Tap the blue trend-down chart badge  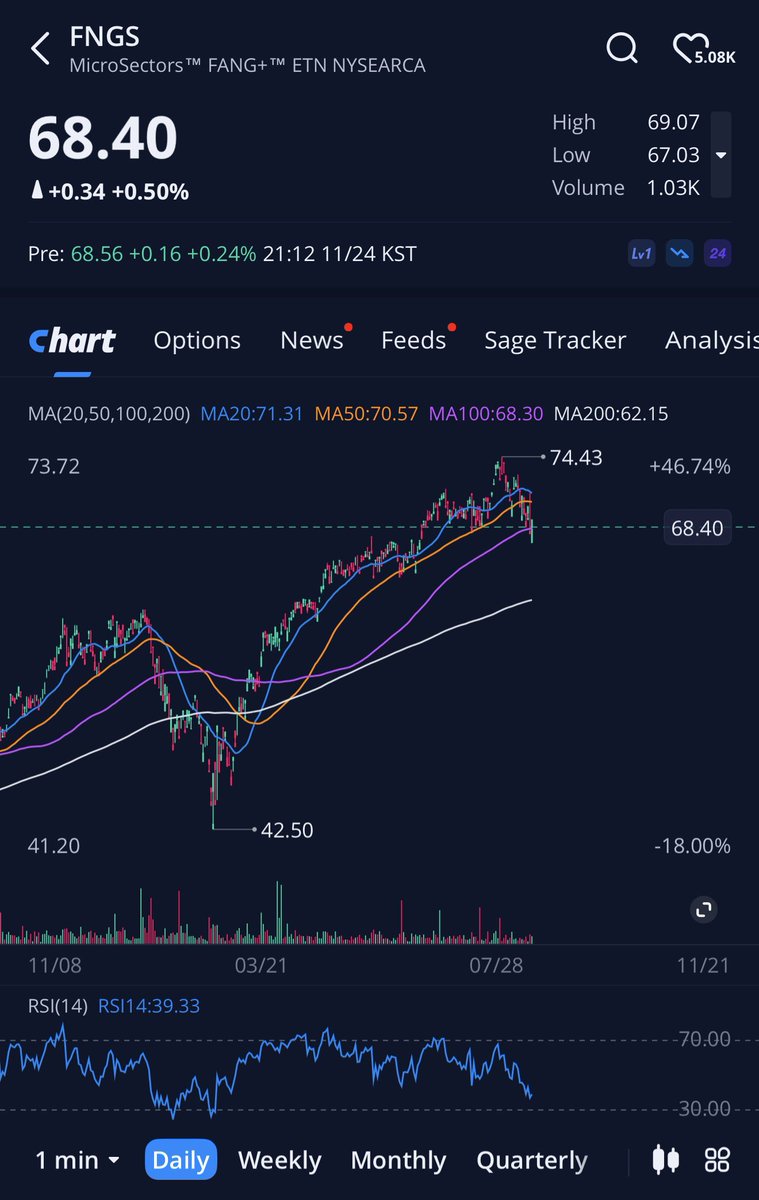tap(679, 254)
